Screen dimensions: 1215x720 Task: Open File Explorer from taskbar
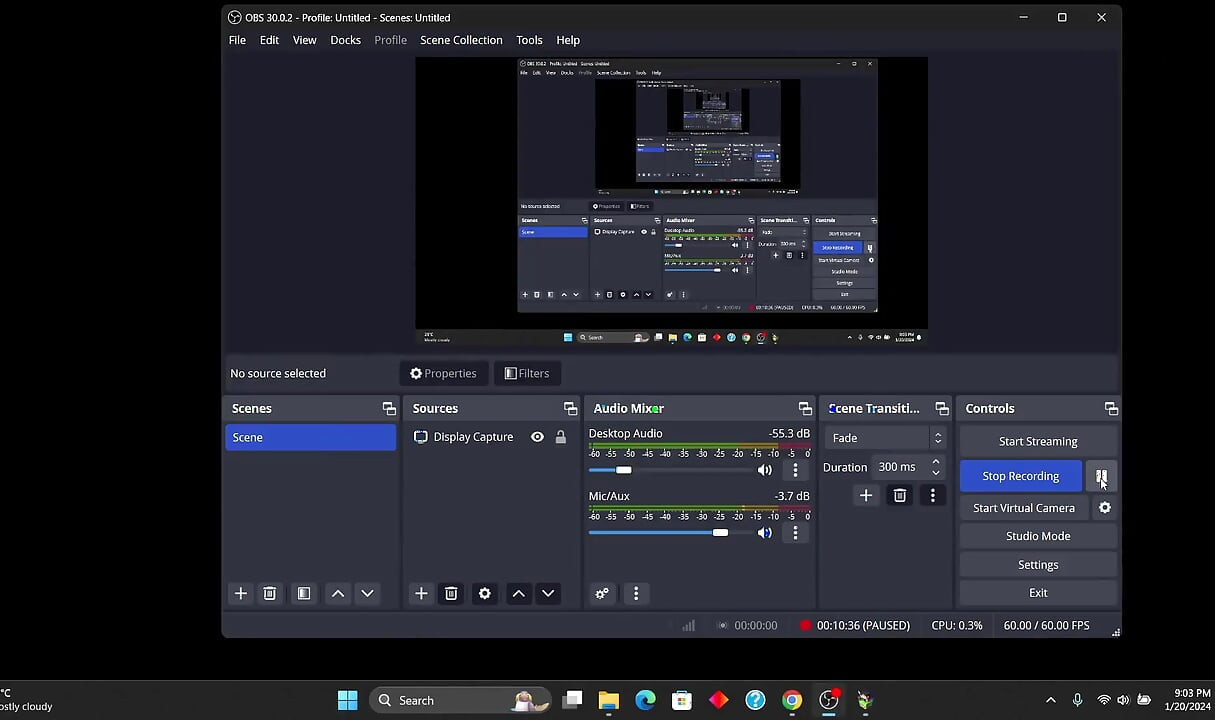click(x=609, y=700)
